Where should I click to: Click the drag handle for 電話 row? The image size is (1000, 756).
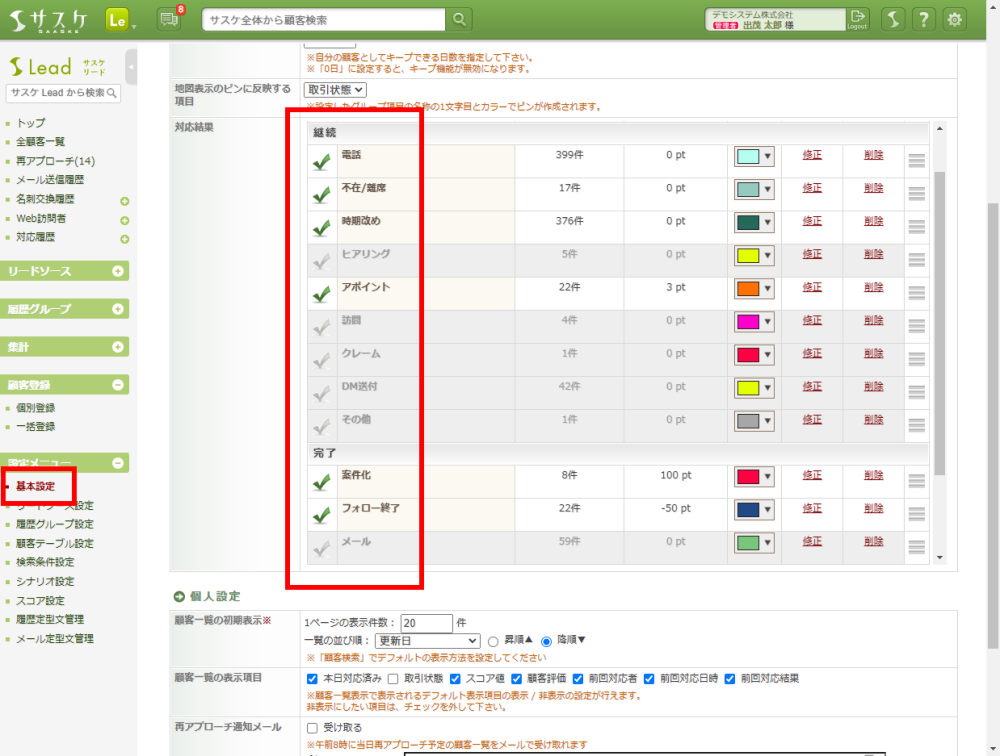[916, 160]
